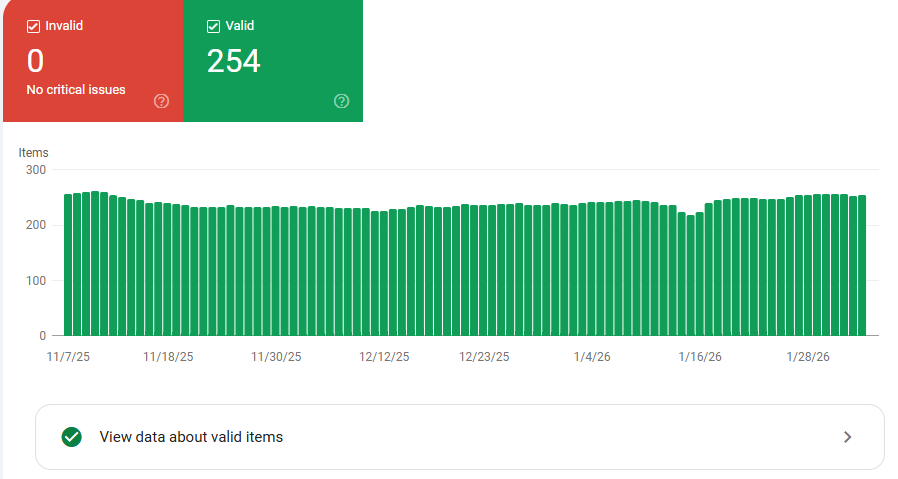Click the help icon on Invalid card
Image resolution: width=898 pixels, height=479 pixels.
pos(162,101)
